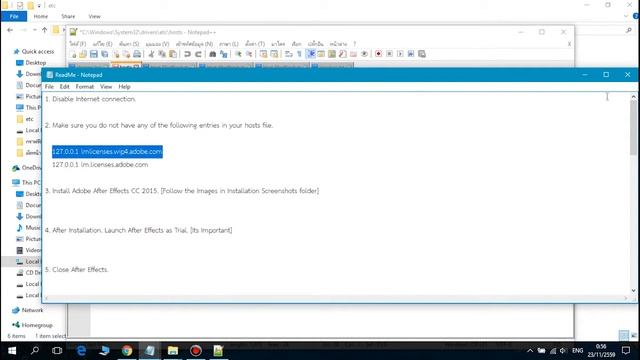This screenshot has height=360, width=640.
Task: Click highlighted line 'lmlicenses.wip4.adobe.com'
Action: click(x=107, y=151)
